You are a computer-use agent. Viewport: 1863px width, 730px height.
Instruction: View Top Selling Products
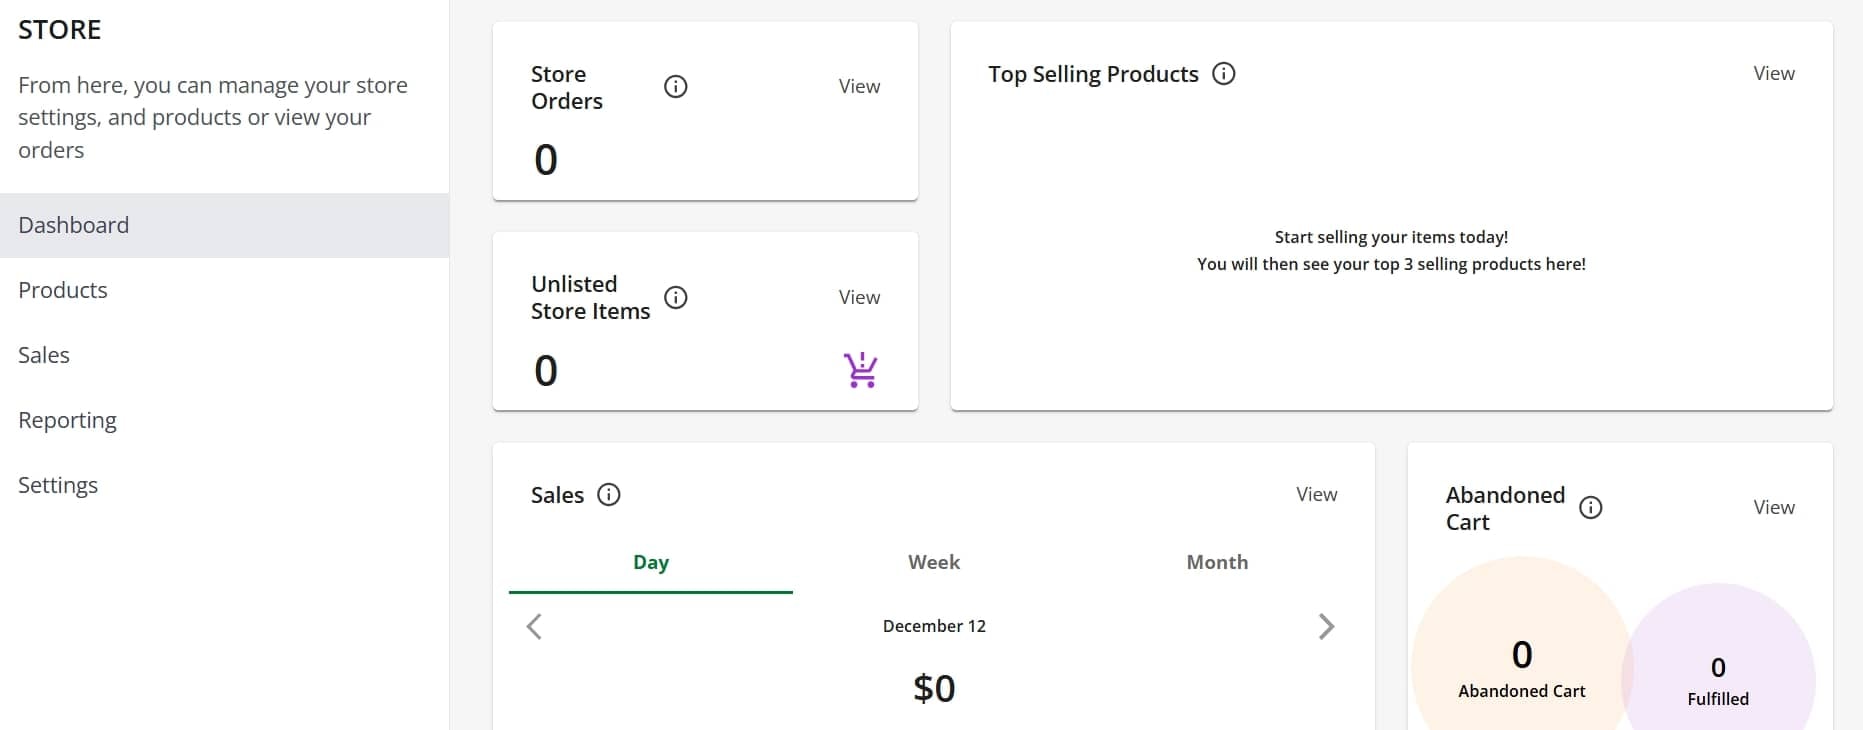coord(1773,74)
